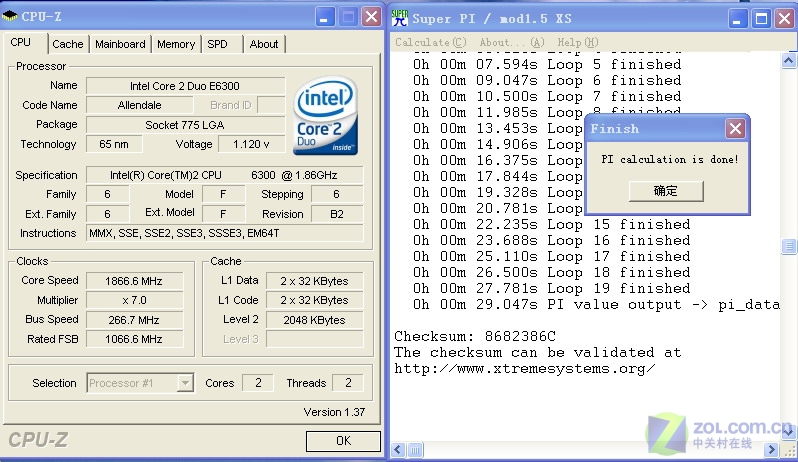Click the 'Loop 15 finished' line
This screenshot has height=462, width=798.
click(x=552, y=224)
